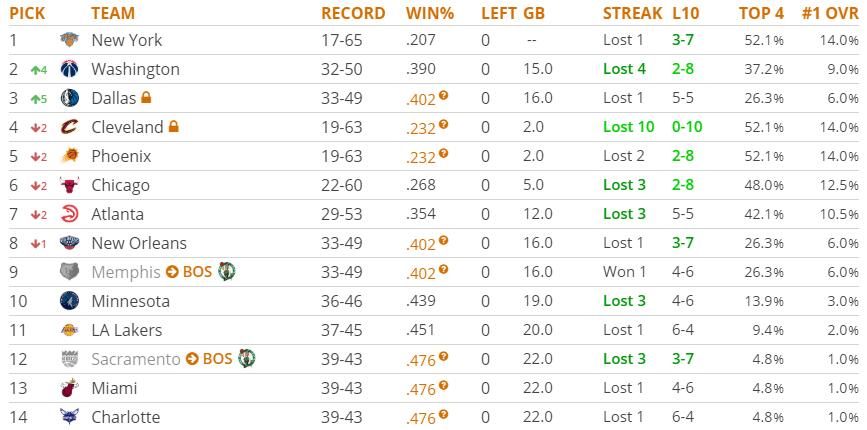
Task: Sort by the WIN% column header
Action: [x=430, y=13]
